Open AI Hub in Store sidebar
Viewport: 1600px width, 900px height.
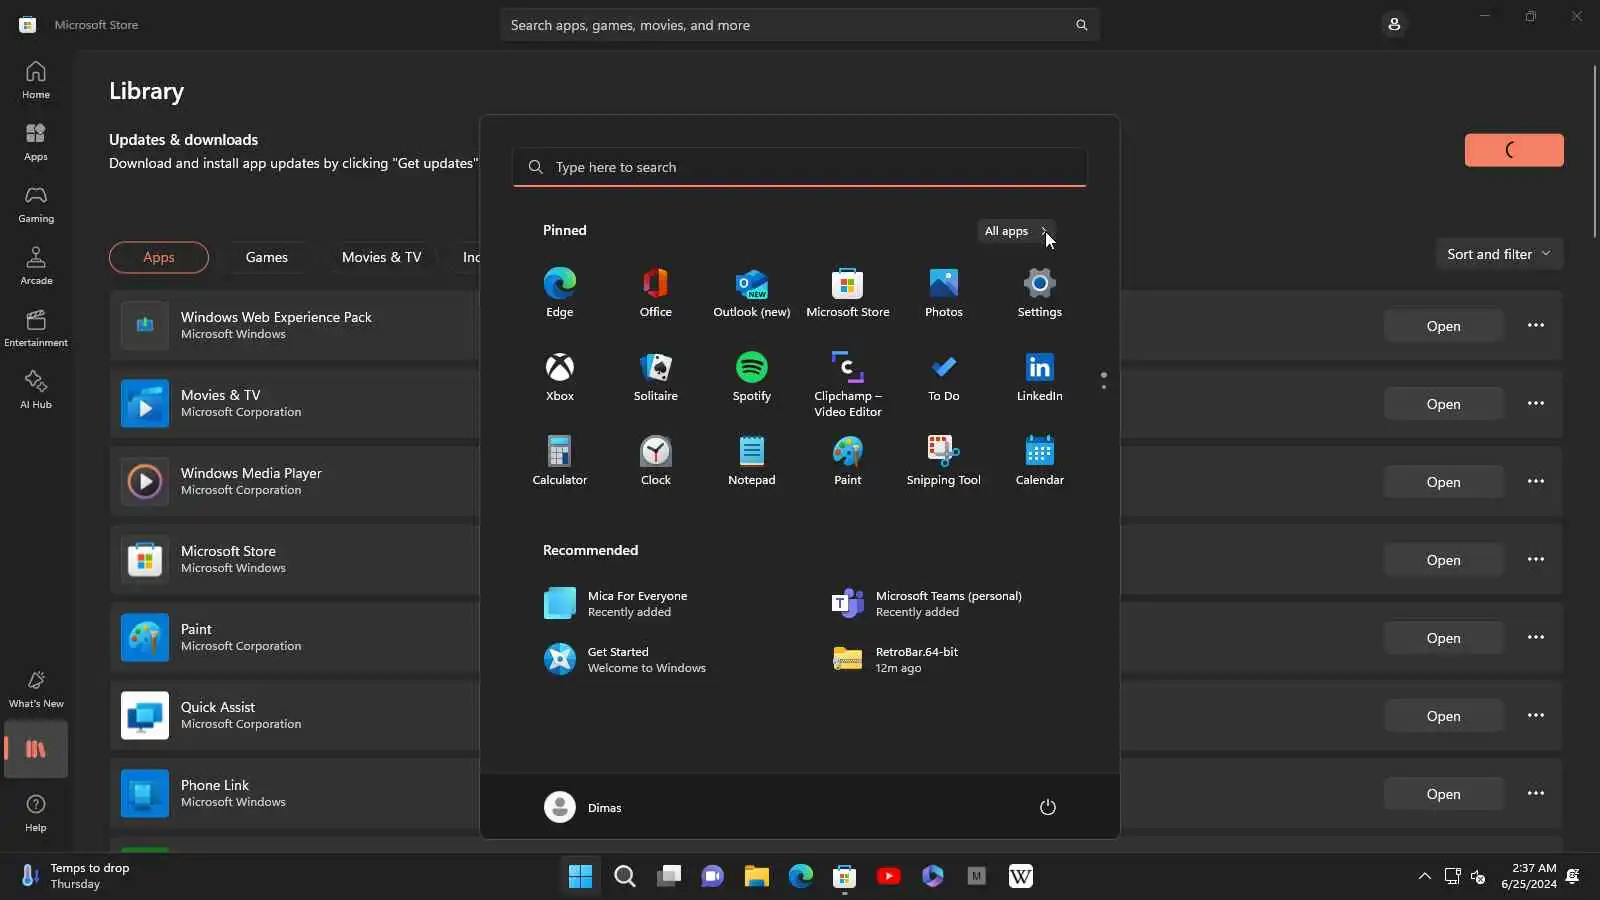pyautogui.click(x=36, y=390)
